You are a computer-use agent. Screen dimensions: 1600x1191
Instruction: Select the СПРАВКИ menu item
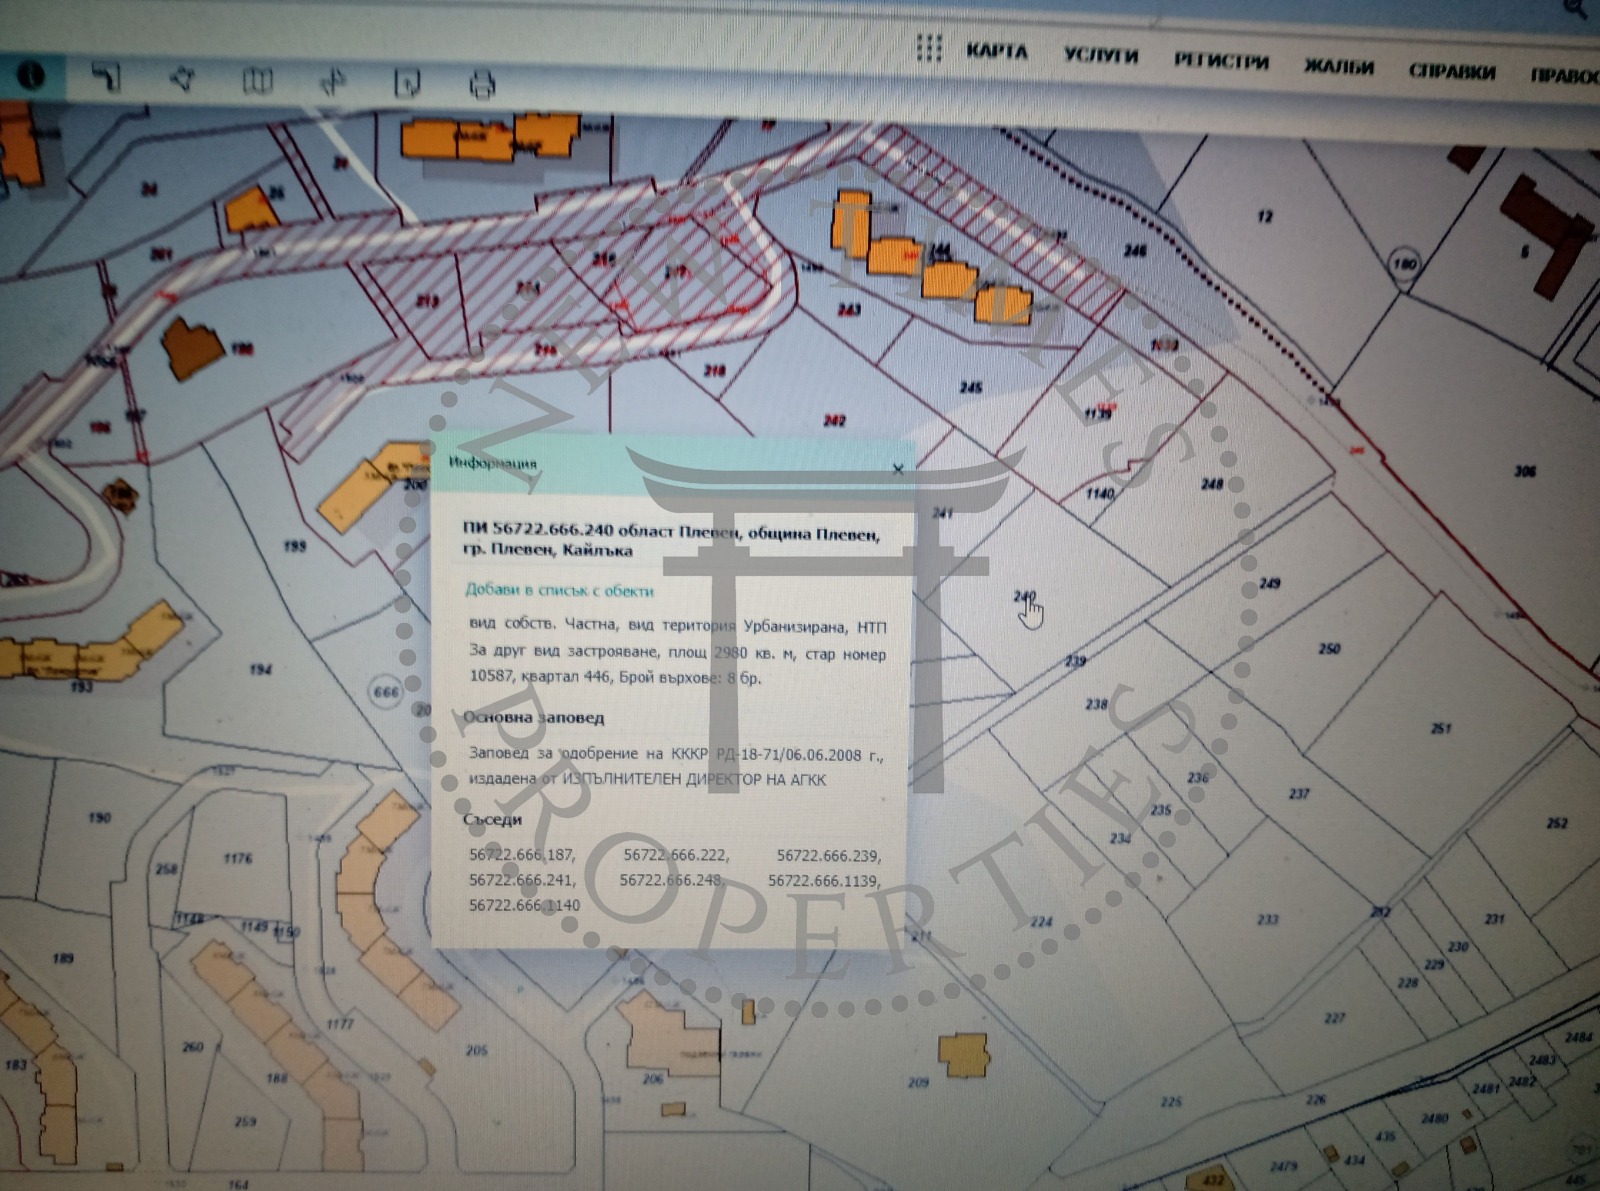1451,71
